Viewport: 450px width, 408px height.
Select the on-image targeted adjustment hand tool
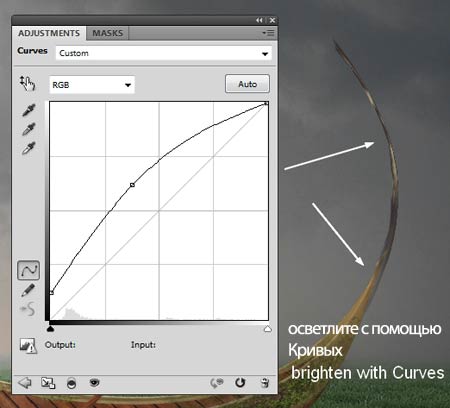pyautogui.click(x=27, y=83)
